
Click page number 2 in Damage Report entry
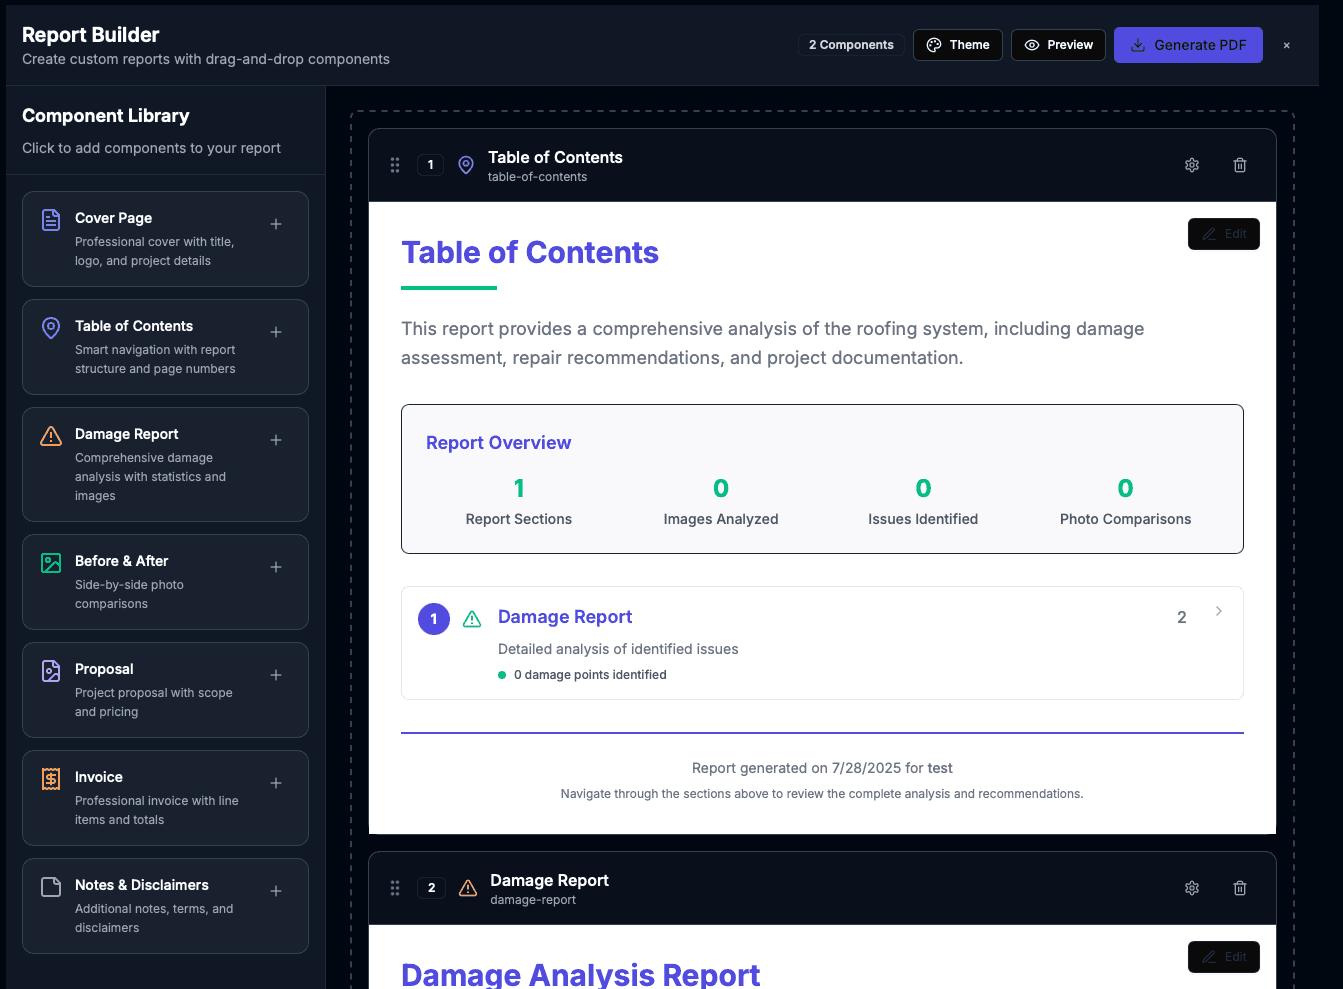coord(1182,617)
